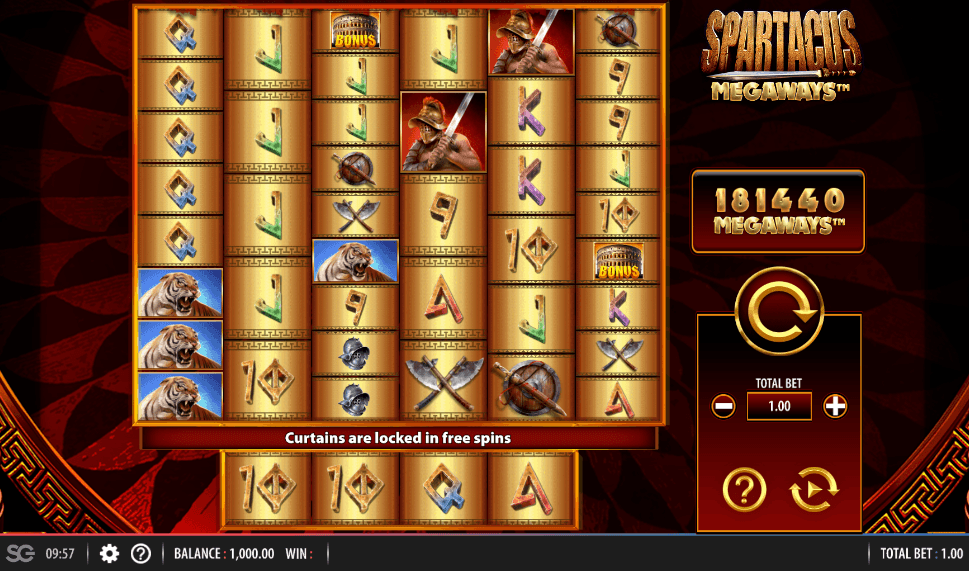
Task: Decrease total bet with minus button
Action: 723,407
